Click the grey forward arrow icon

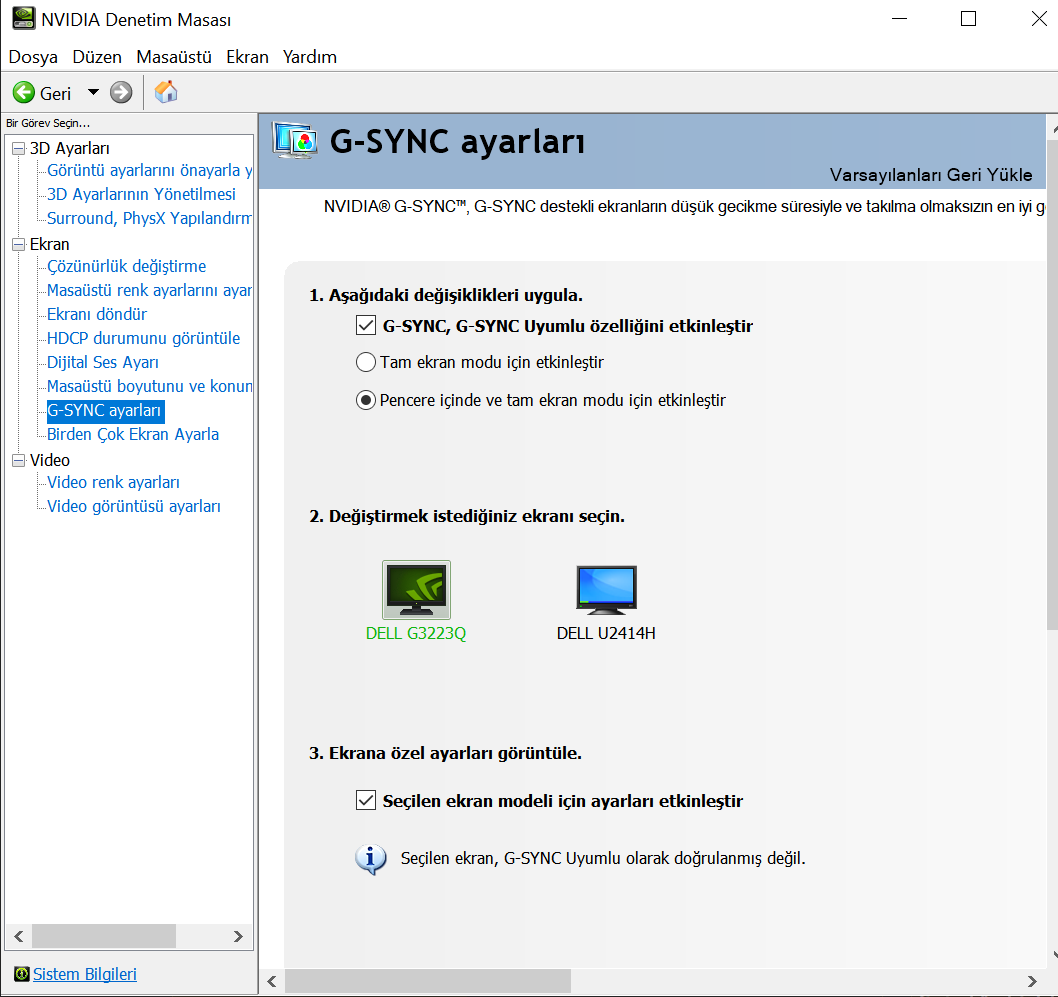[x=121, y=92]
